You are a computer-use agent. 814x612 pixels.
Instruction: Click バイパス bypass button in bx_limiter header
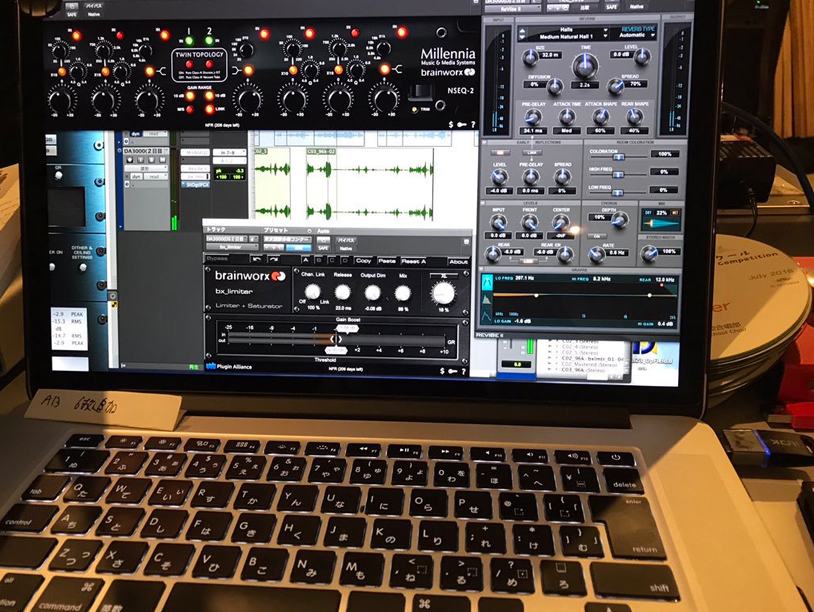tap(346, 241)
